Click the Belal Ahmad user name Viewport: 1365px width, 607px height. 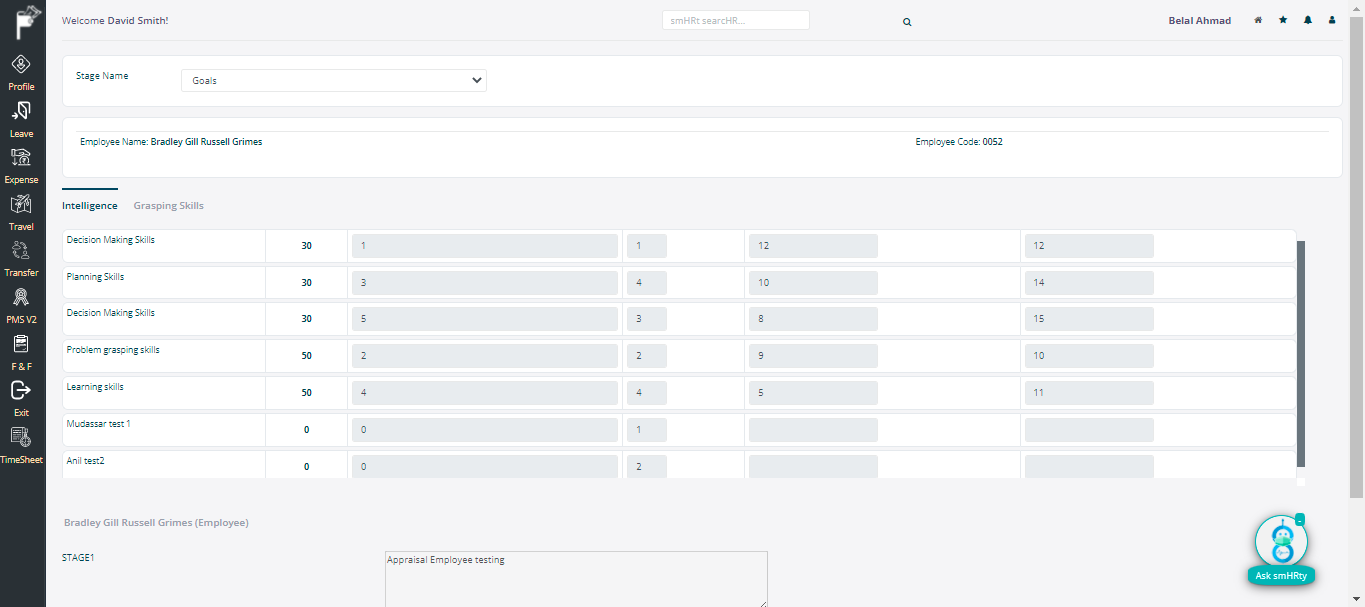pyautogui.click(x=1199, y=21)
